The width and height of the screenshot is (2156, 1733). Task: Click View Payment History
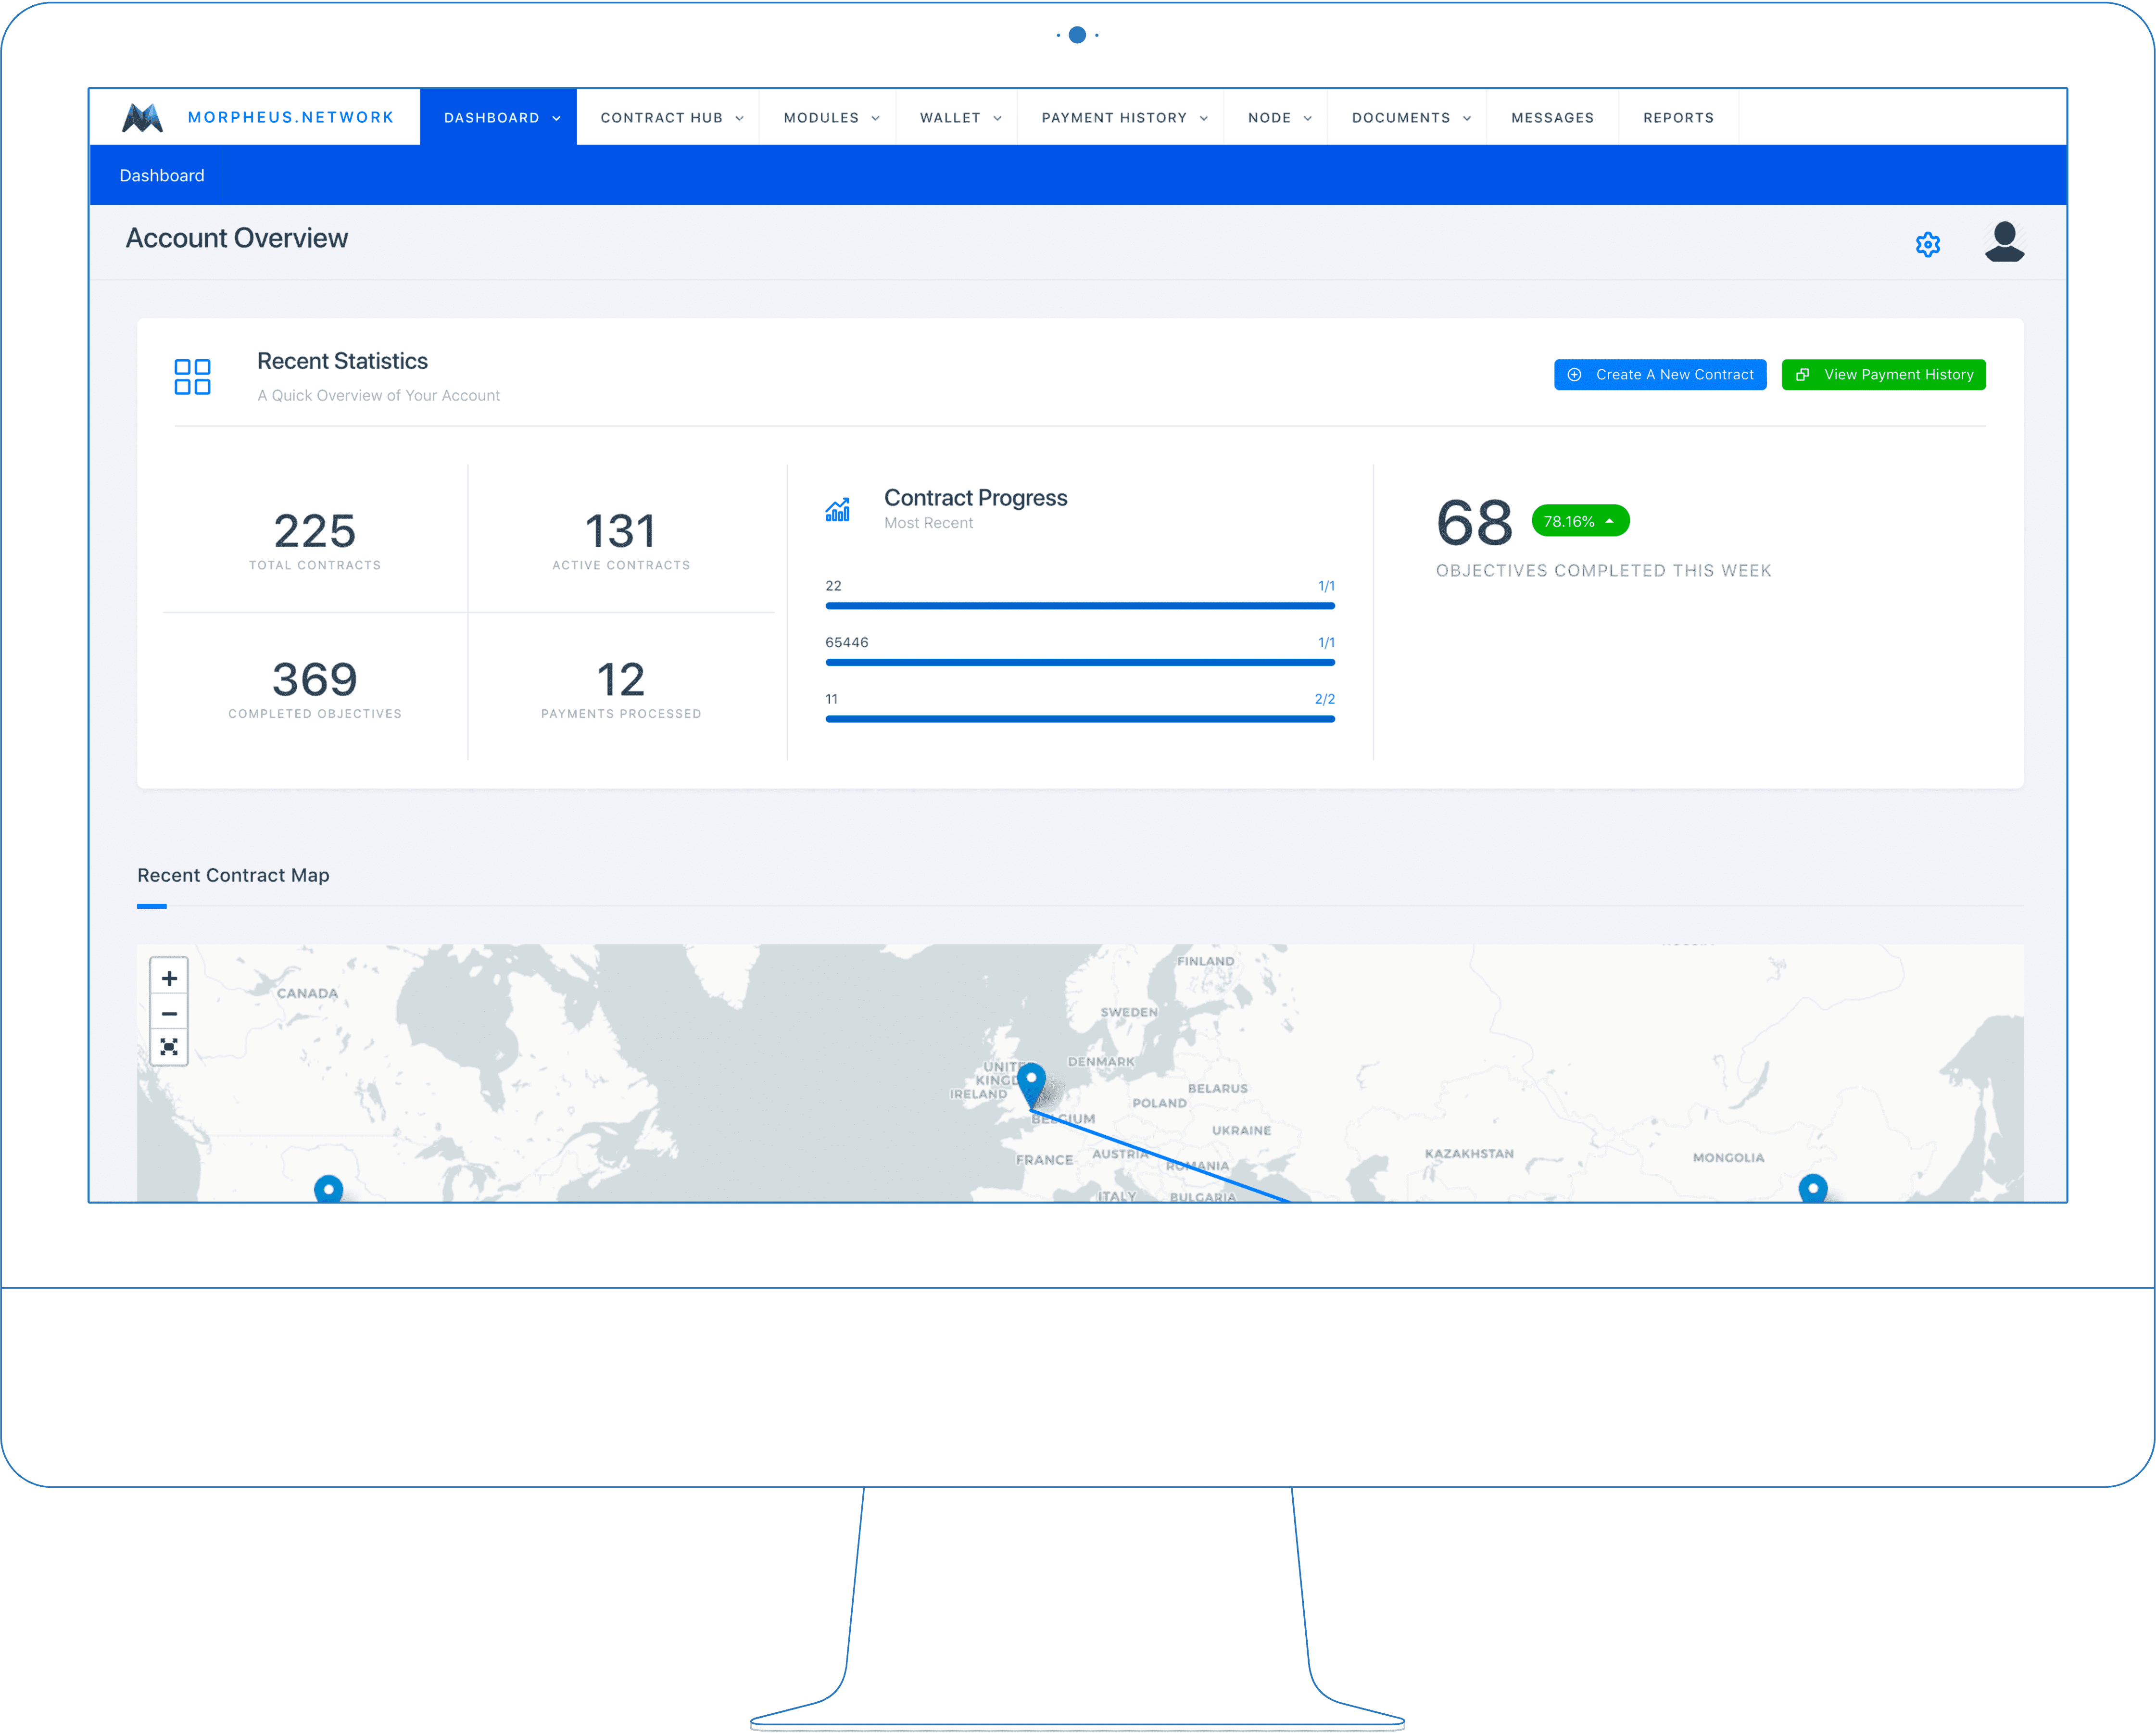[1883, 374]
